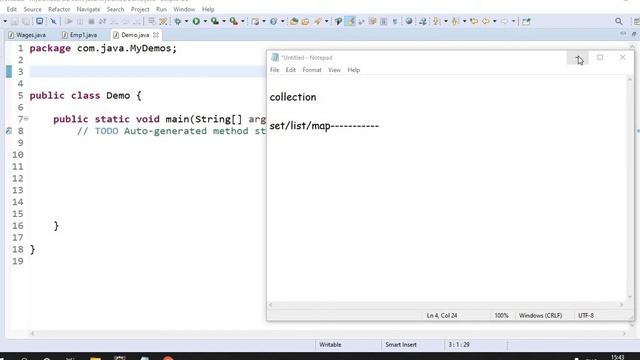The height and width of the screenshot is (360, 640).
Task: Toggle Skip All Breakpoints
Action: [53, 21]
